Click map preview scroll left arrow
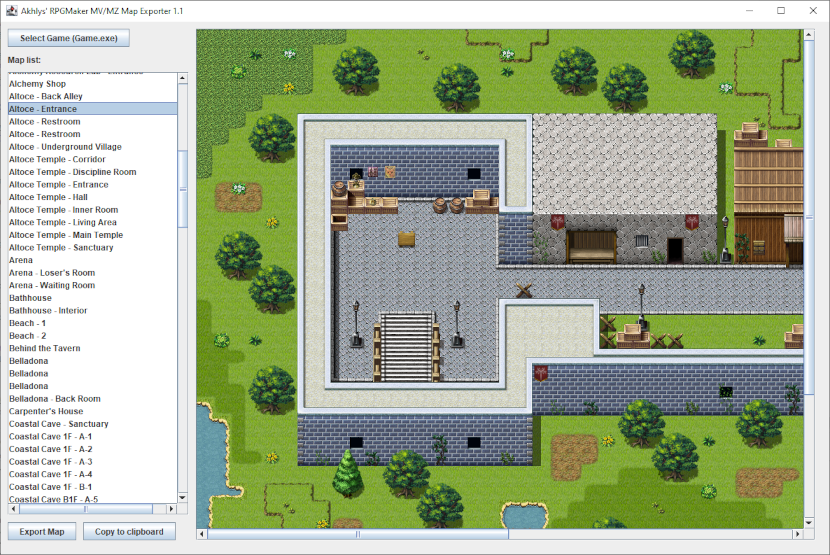830x555 pixels. point(202,534)
